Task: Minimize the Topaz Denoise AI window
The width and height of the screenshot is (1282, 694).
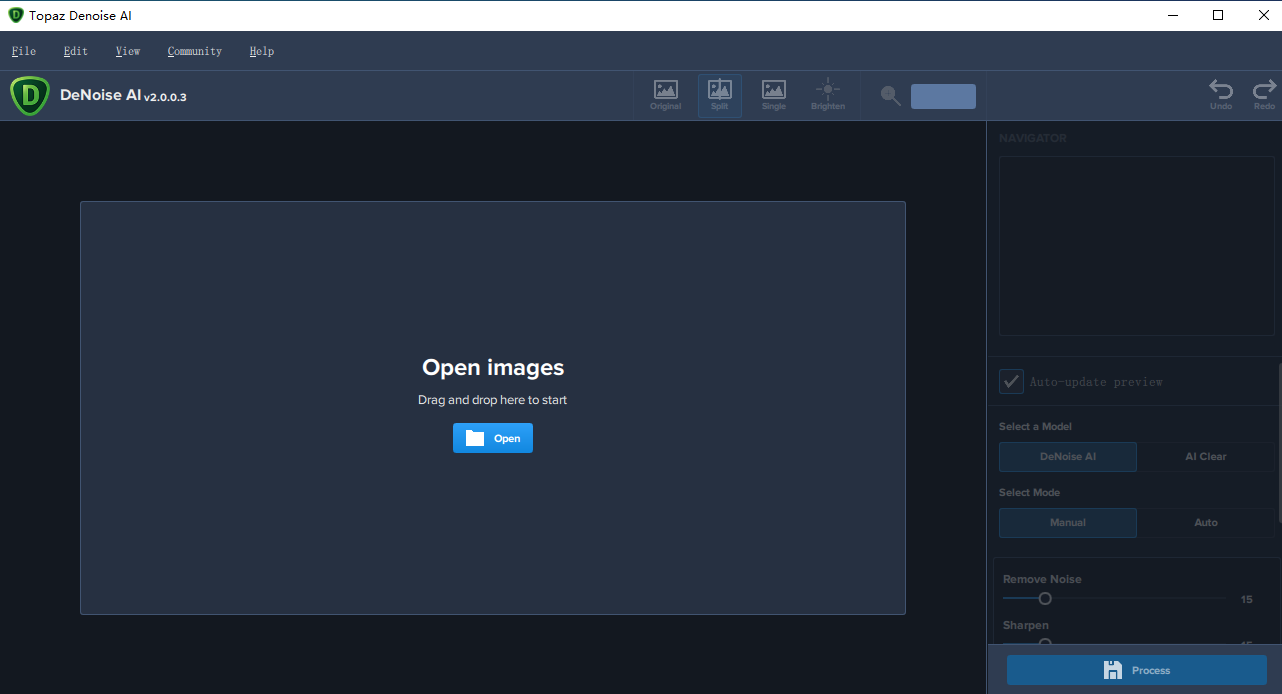Action: (1173, 15)
